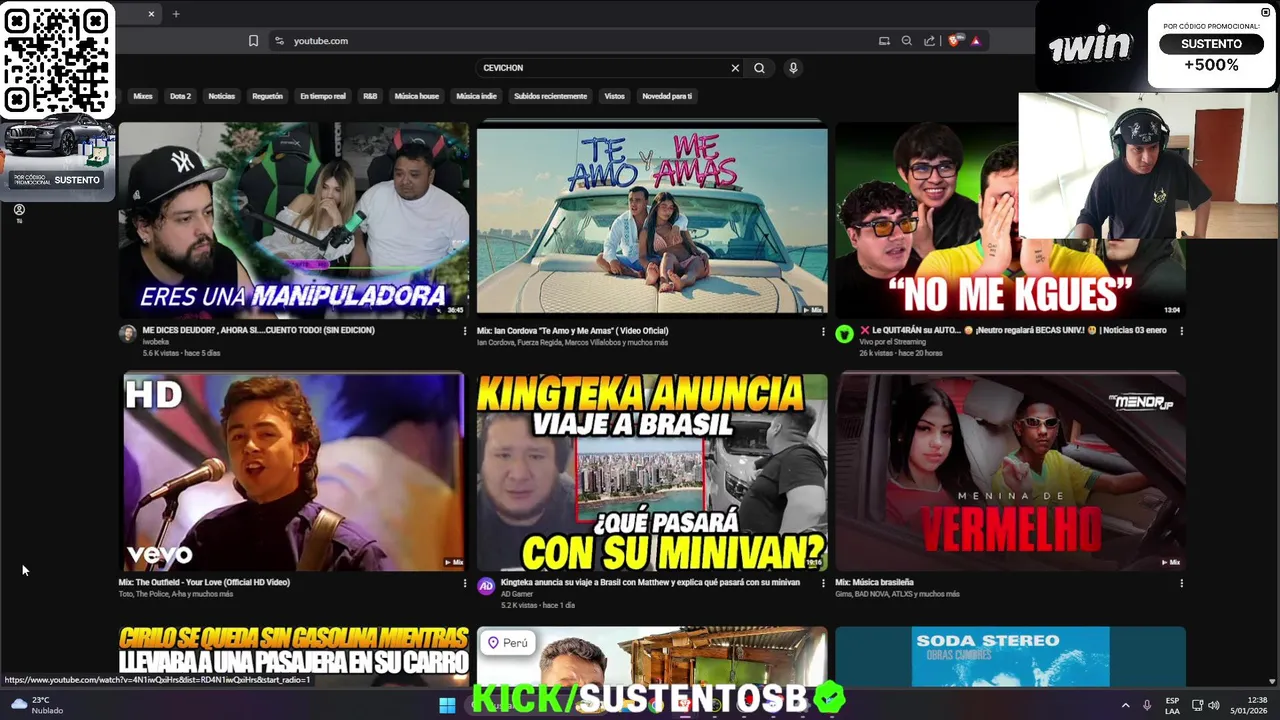
Task: Select the Mixes filter chip
Action: click(143, 96)
